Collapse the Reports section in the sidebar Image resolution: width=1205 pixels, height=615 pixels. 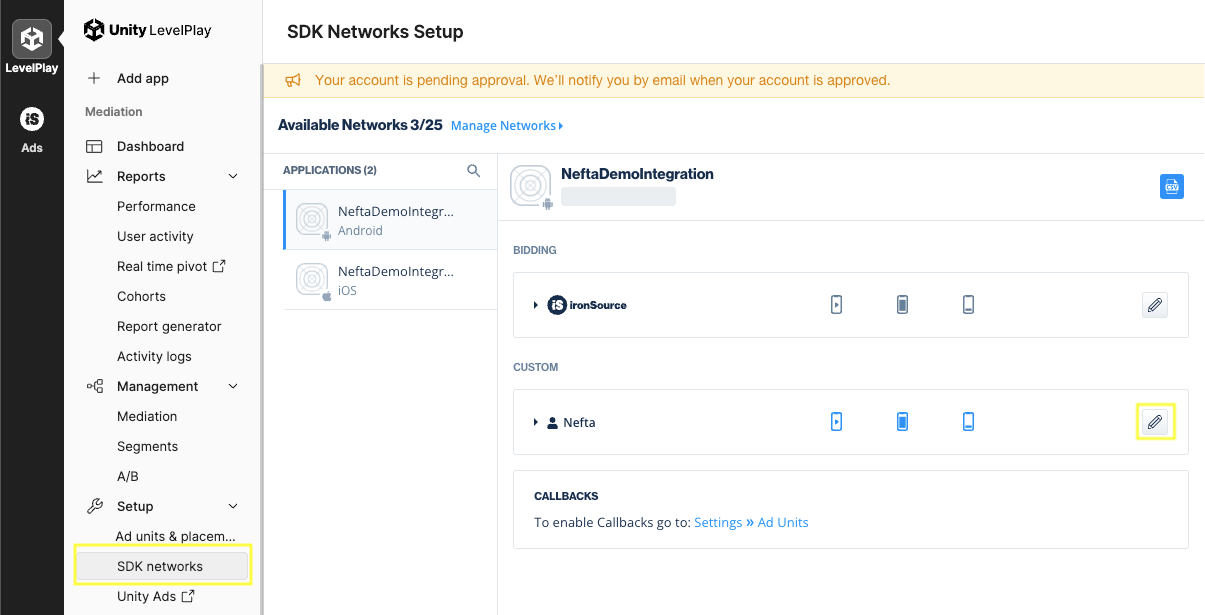[232, 176]
